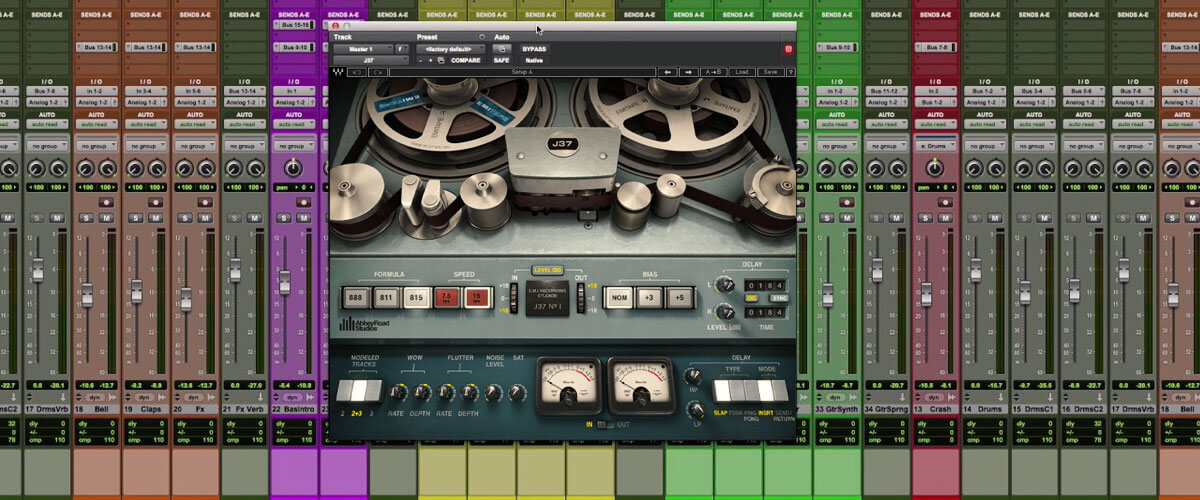Image resolution: width=1200 pixels, height=500 pixels.
Task: Click the J37 output level slider
Action: pyautogui.click(x=581, y=298)
